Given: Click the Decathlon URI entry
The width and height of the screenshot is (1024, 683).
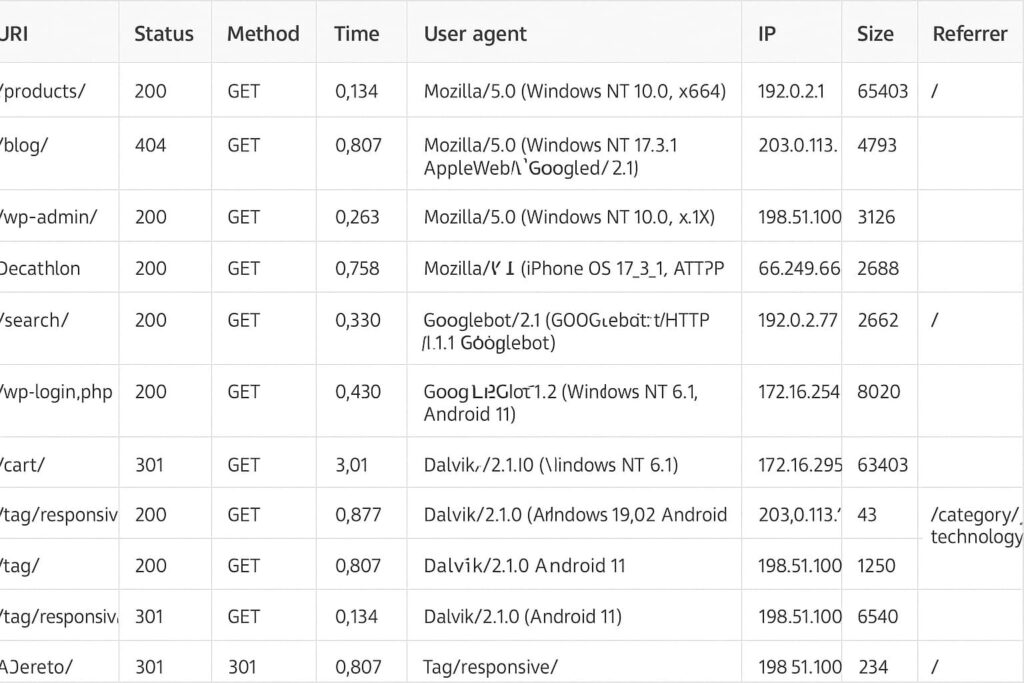Looking at the screenshot, I should 41,268.
